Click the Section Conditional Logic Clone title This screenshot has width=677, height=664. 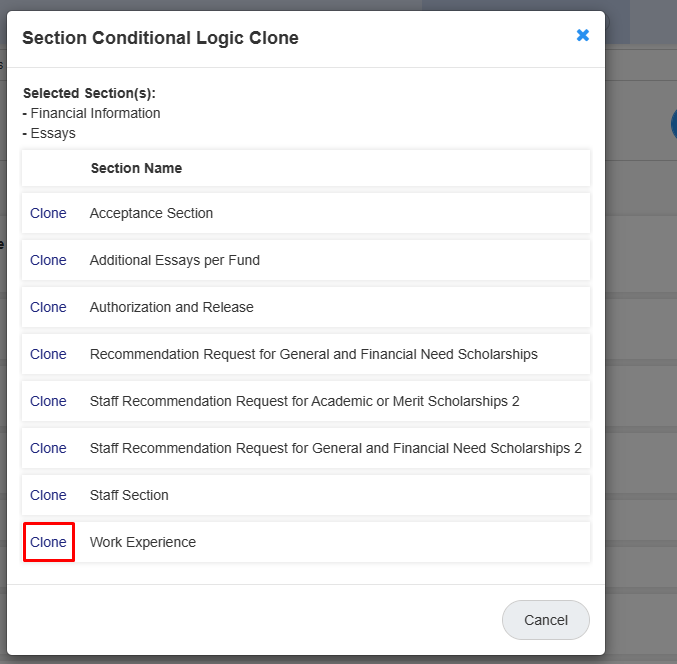(160, 38)
